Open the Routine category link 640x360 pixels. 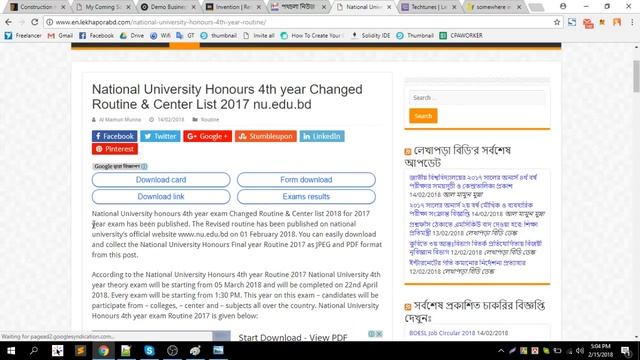210,120
